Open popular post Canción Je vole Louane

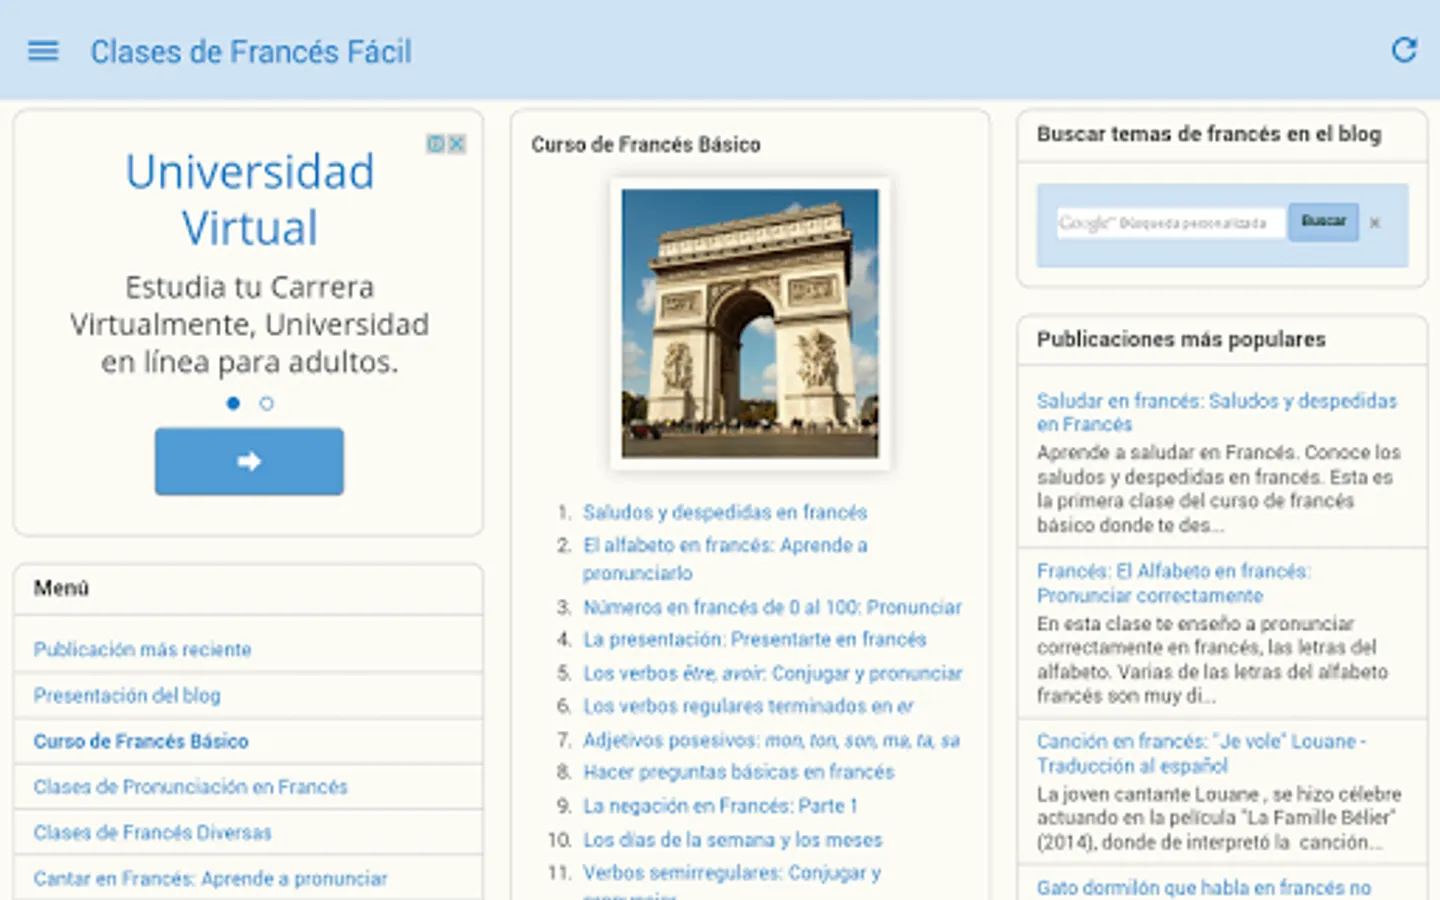point(1201,753)
